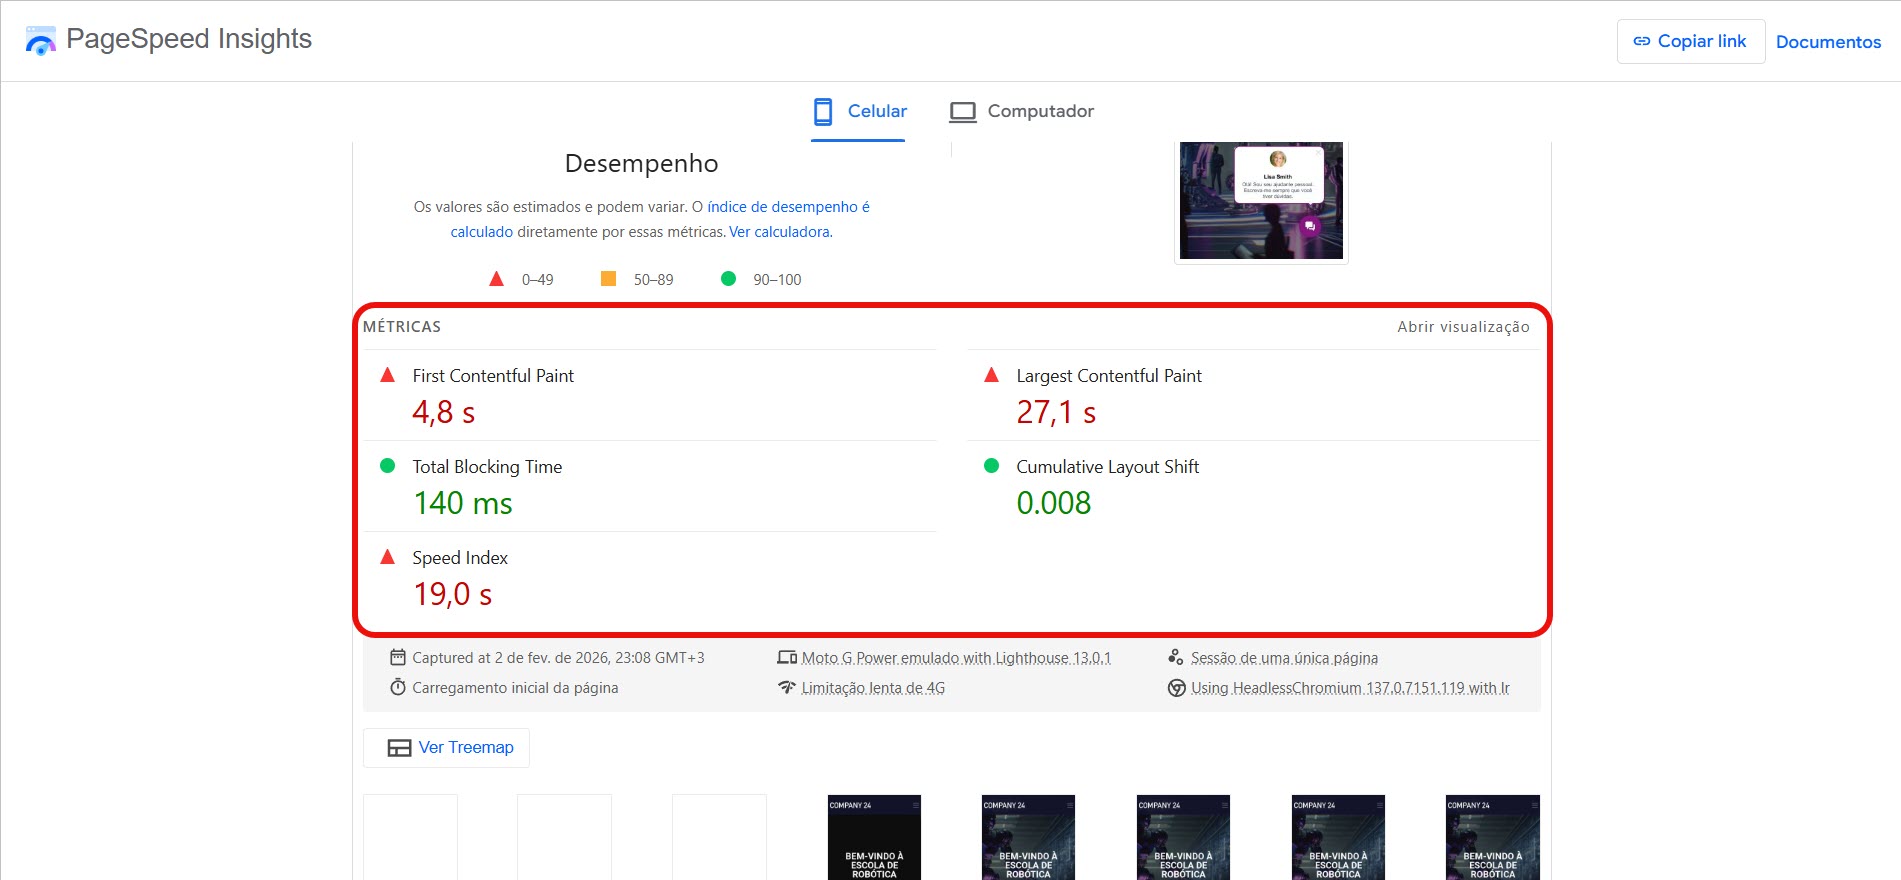Click the PageSpeed Insights logo icon
This screenshot has height=880, width=1901.
(40, 41)
